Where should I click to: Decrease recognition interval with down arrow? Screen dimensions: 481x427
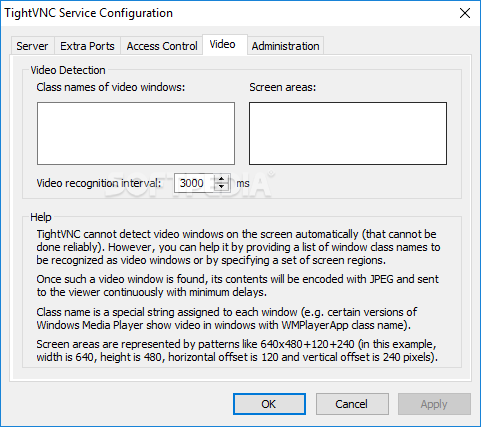[x=222, y=187]
